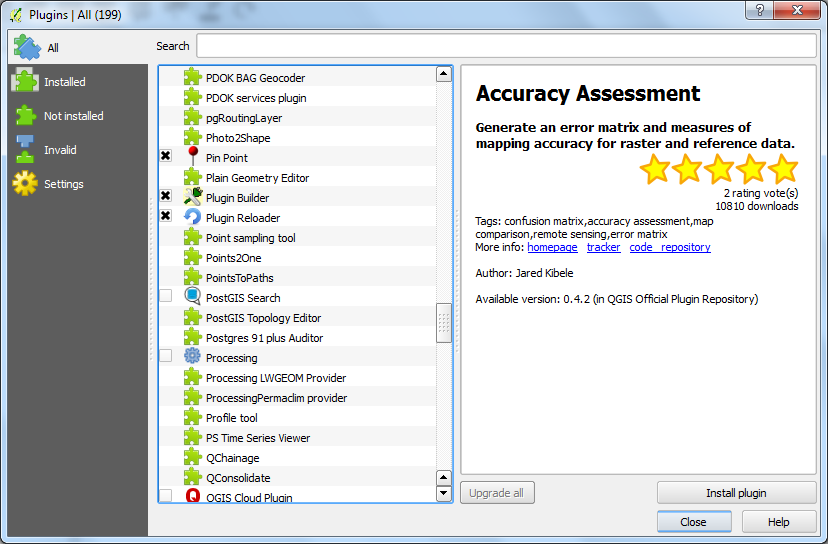Click the Points2One plugin icon
This screenshot has height=544, width=828.
[x=193, y=257]
